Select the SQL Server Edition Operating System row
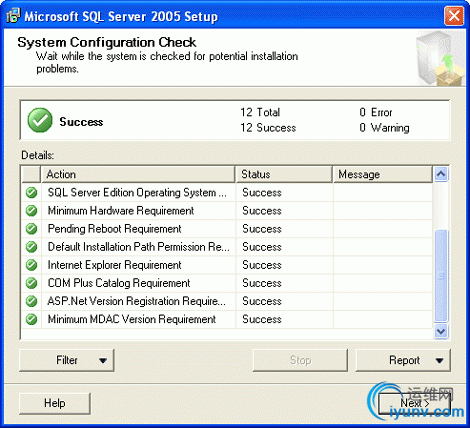This screenshot has width=470, height=428. [x=227, y=193]
